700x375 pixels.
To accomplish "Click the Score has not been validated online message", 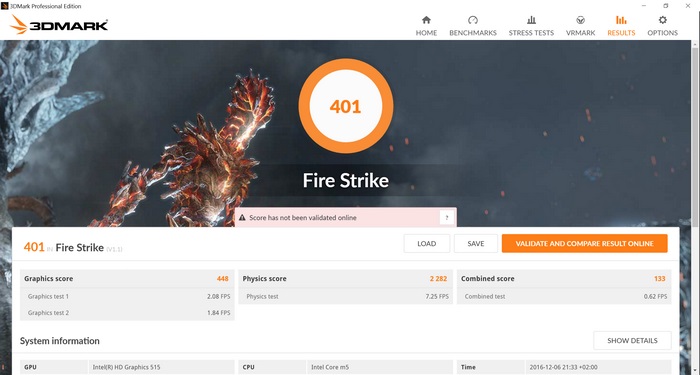I will click(x=303, y=218).
